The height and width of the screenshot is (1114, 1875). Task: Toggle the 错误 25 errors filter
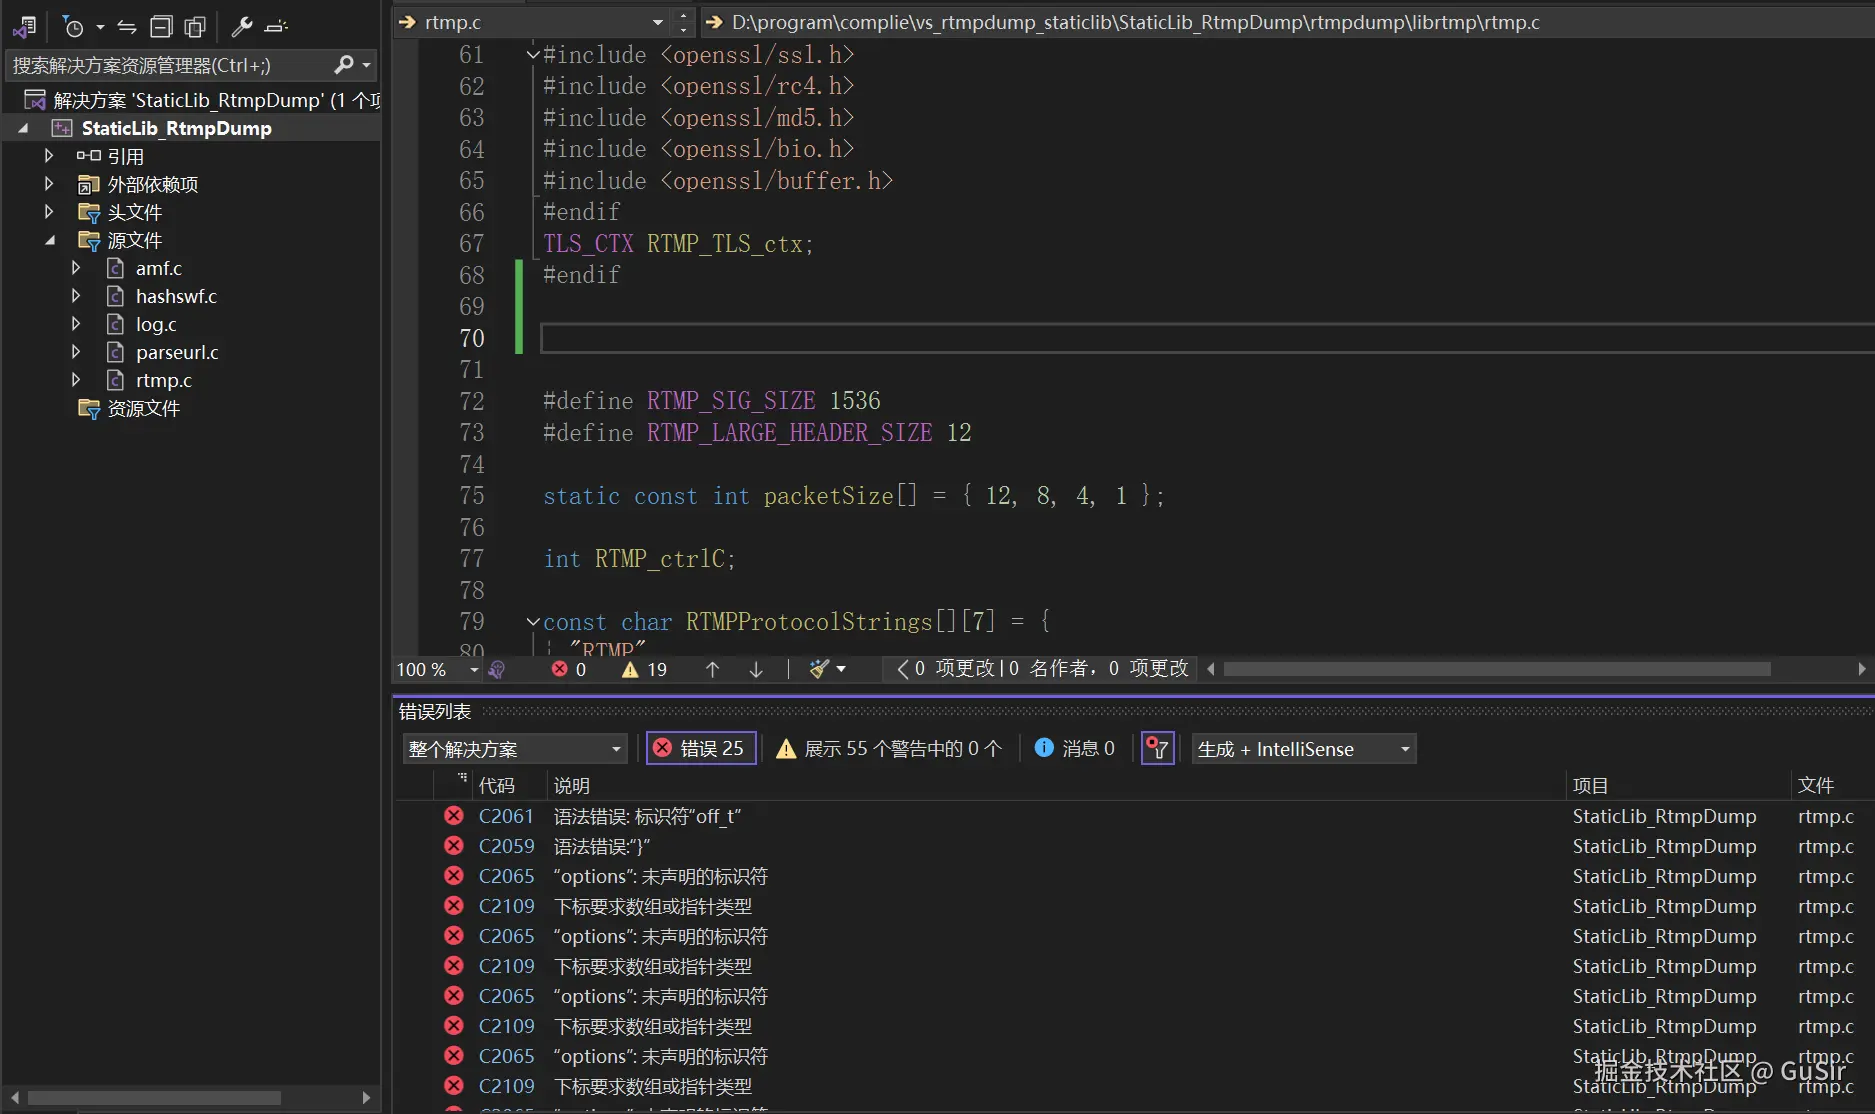point(701,748)
